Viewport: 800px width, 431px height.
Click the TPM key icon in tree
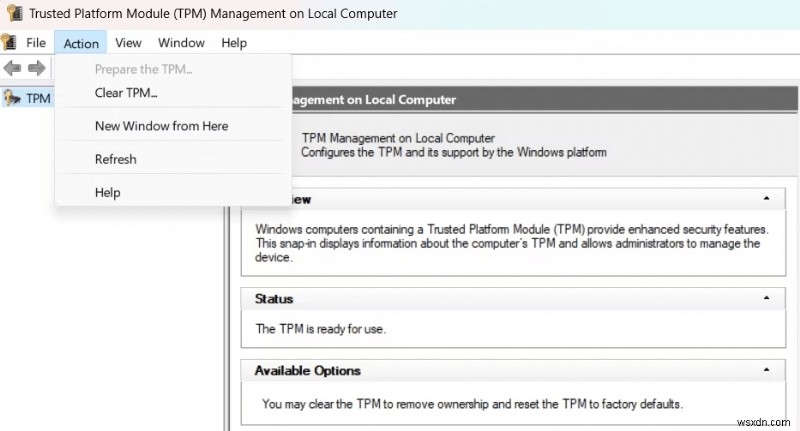point(12,97)
